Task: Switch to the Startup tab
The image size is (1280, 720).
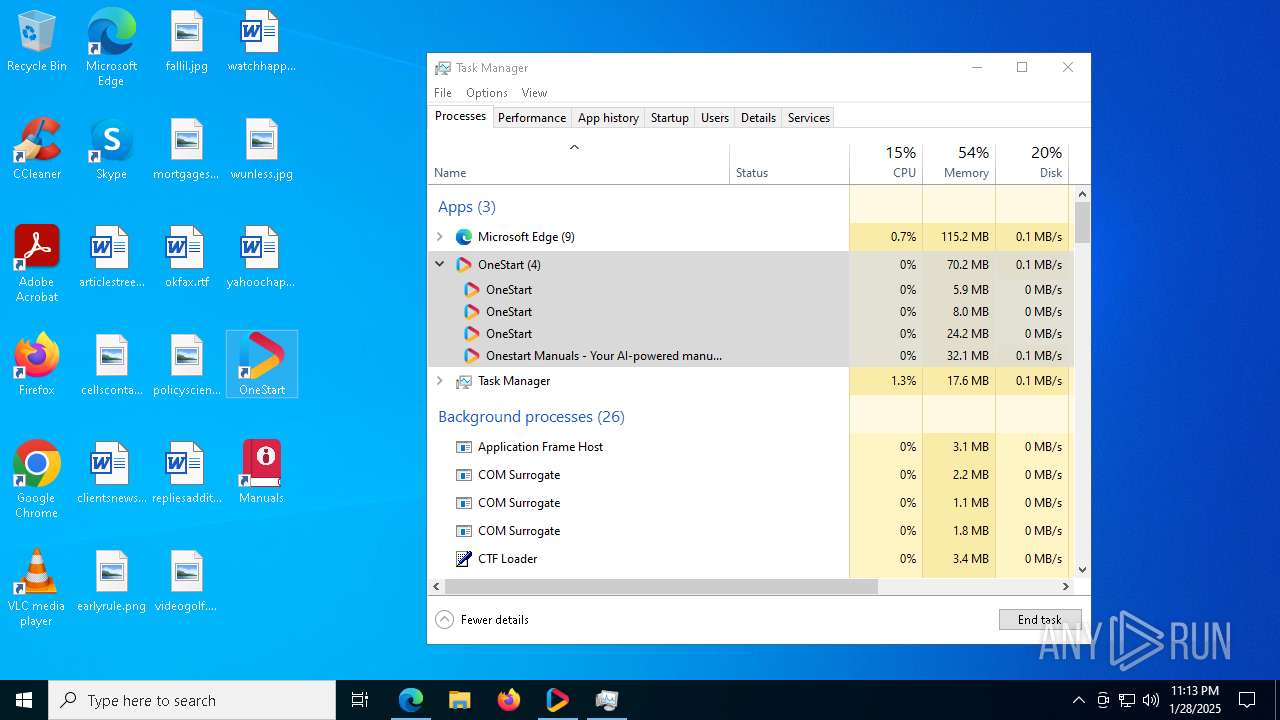Action: click(x=669, y=118)
